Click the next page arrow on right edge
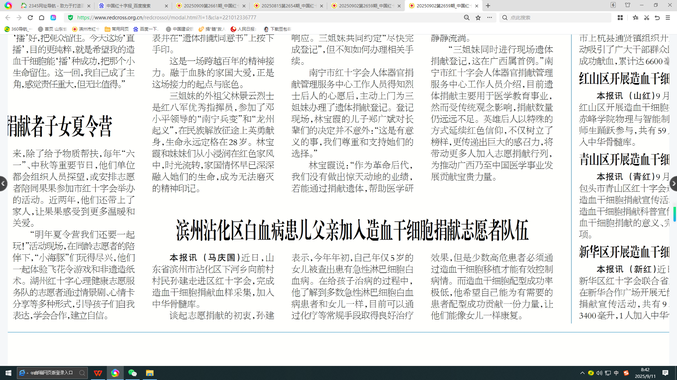This screenshot has height=380, width=677. pyautogui.click(x=674, y=184)
